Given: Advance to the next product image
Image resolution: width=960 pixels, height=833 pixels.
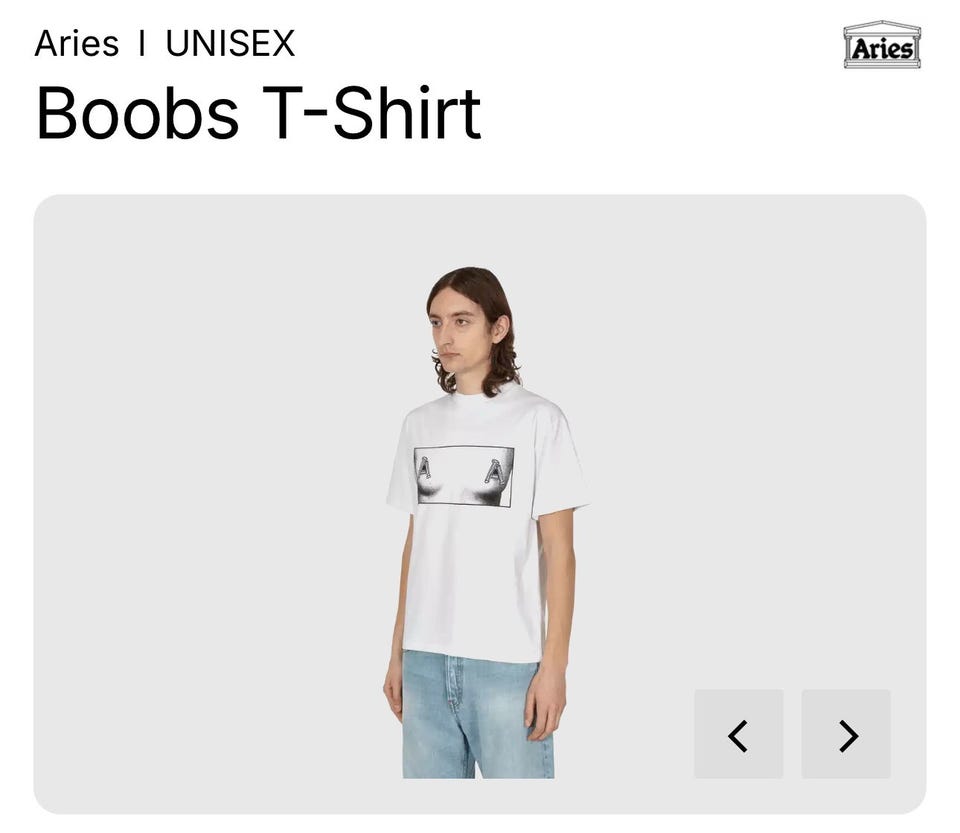Looking at the screenshot, I should tap(846, 734).
